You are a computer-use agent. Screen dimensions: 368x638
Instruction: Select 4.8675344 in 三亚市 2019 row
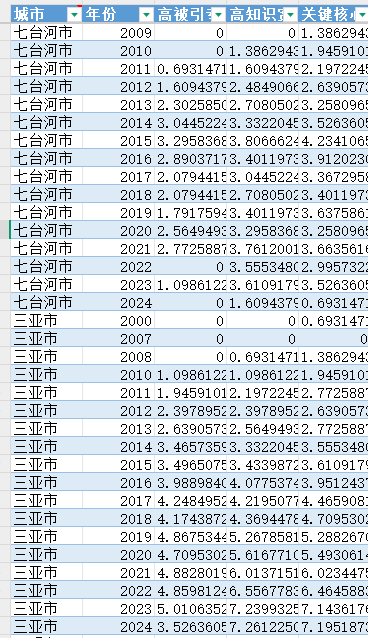click(191, 535)
